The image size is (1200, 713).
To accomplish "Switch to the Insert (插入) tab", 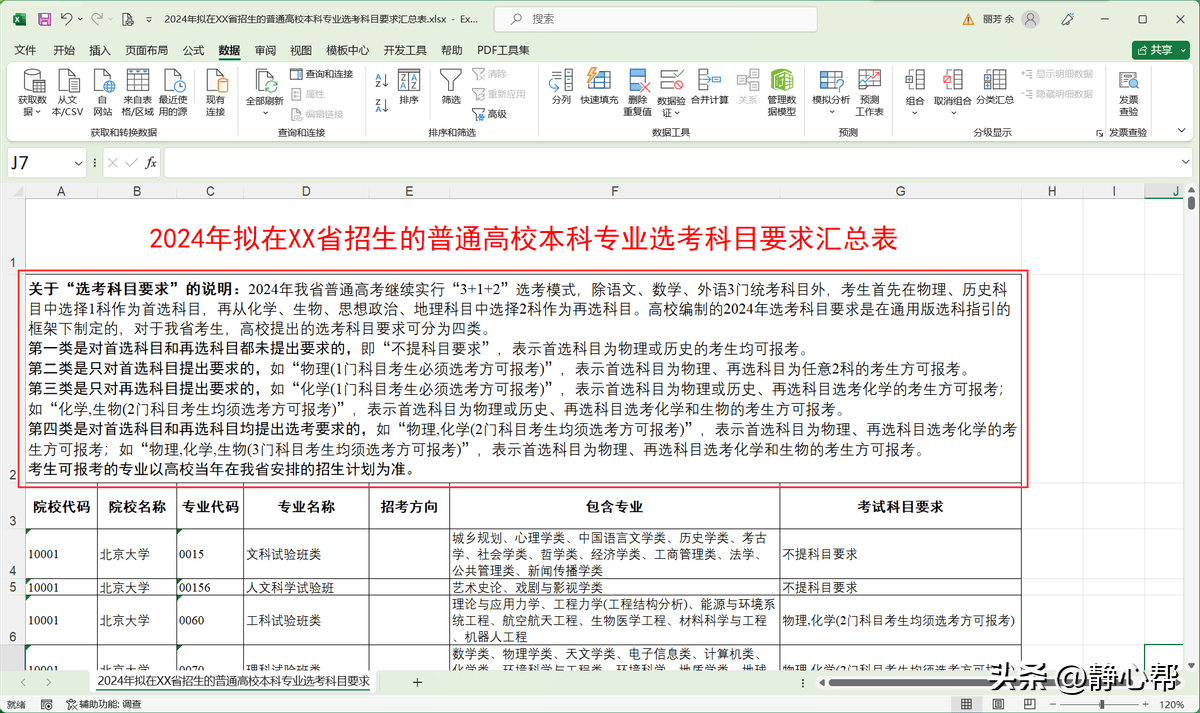I will pos(100,50).
